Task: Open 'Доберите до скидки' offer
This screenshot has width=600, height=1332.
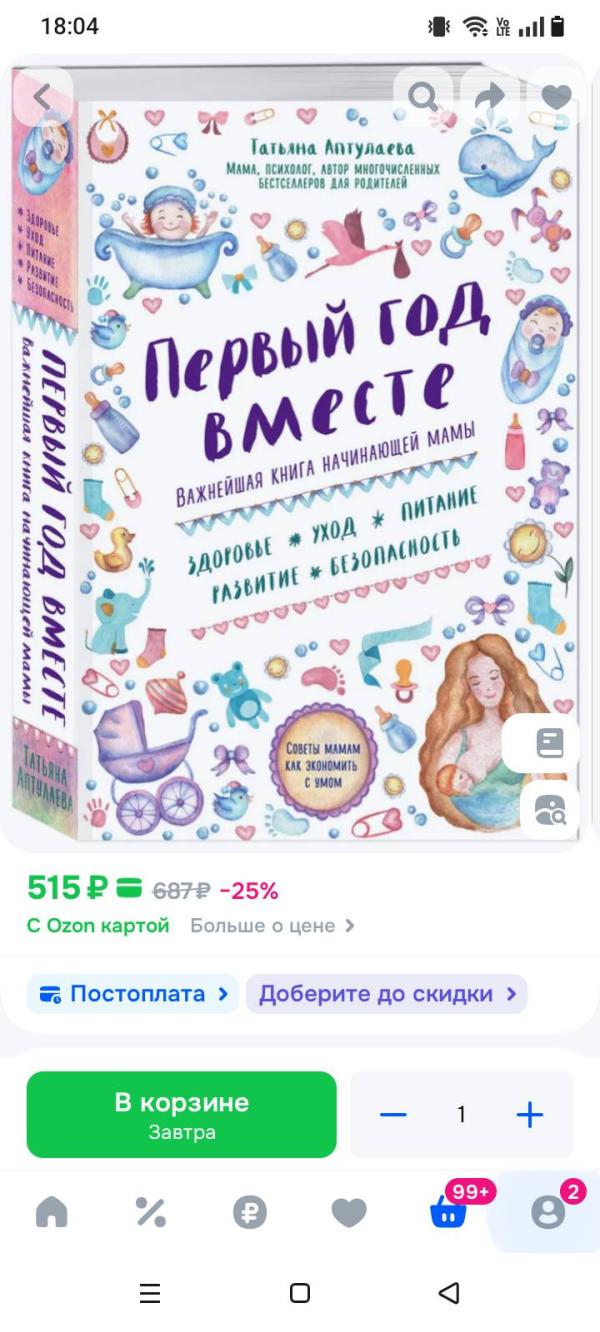Action: (386, 994)
